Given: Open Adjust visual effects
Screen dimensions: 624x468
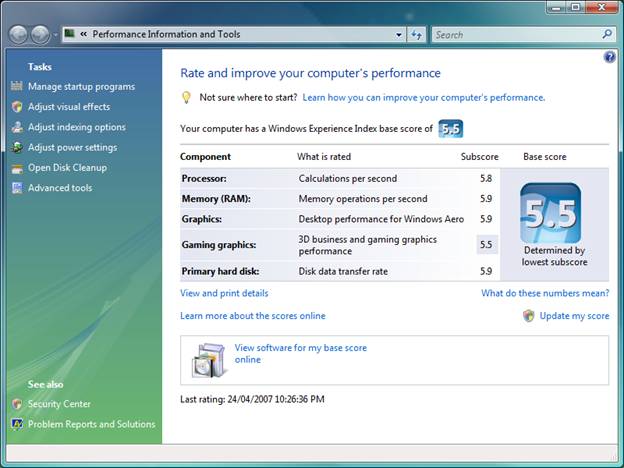Looking at the screenshot, I should (x=69, y=107).
